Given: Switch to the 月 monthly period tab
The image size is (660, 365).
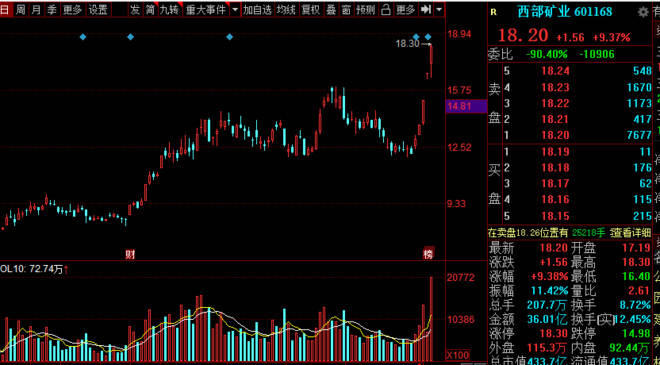Looking at the screenshot, I should pyautogui.click(x=36, y=9).
